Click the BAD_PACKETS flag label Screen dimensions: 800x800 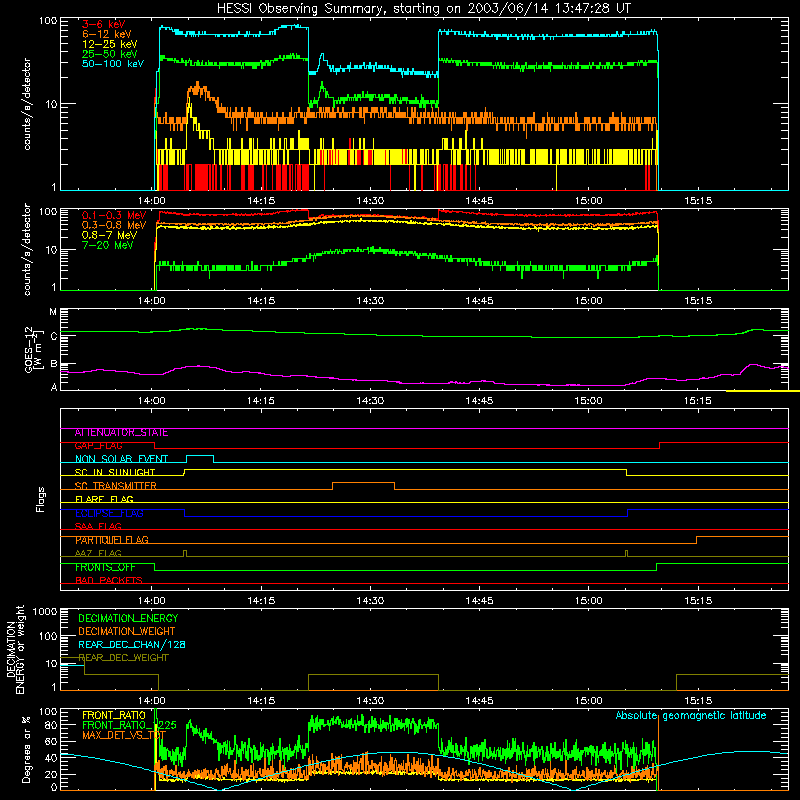(109, 580)
